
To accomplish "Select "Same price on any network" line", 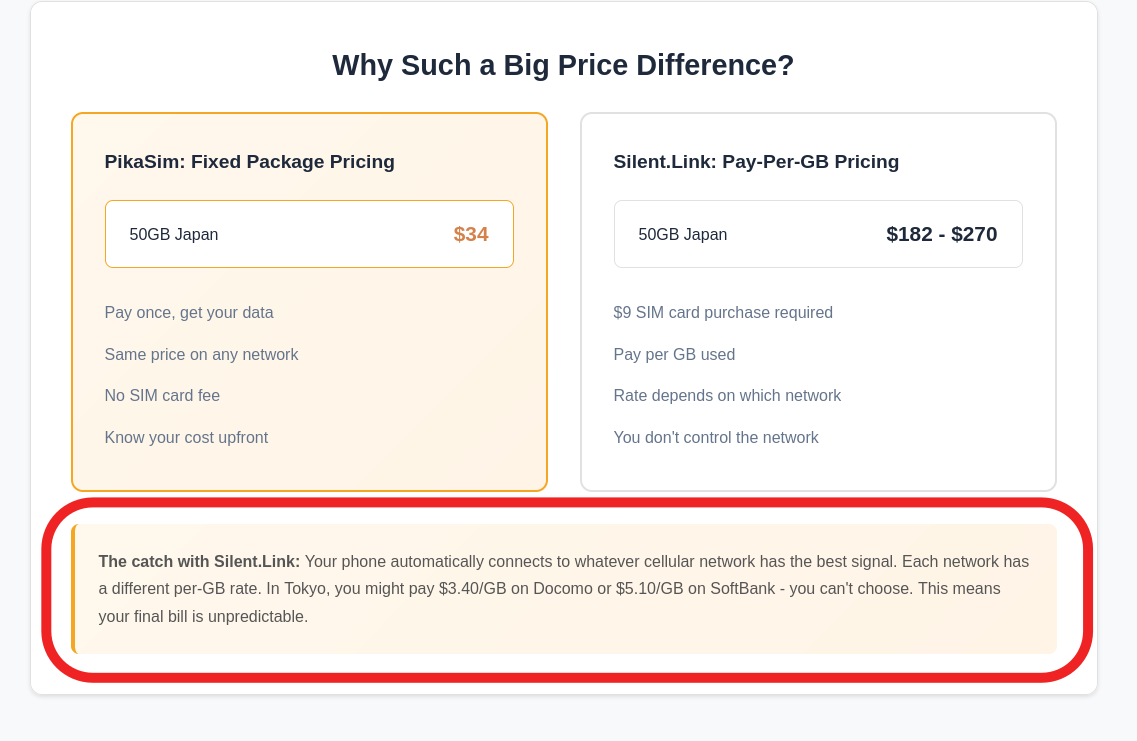I will pos(201,355).
